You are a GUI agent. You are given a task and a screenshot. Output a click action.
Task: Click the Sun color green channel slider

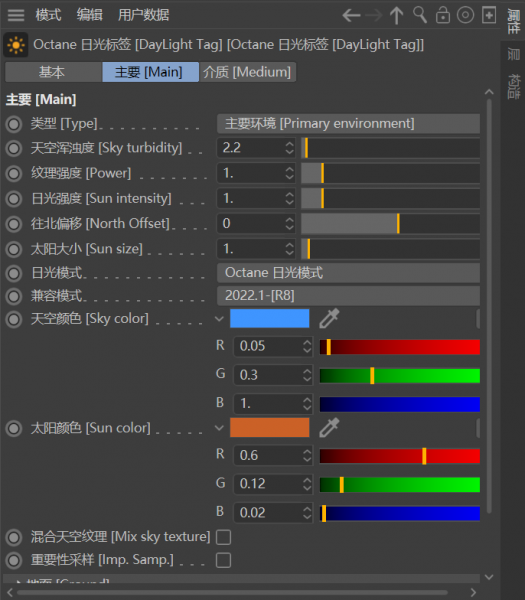pyautogui.click(x=399, y=484)
